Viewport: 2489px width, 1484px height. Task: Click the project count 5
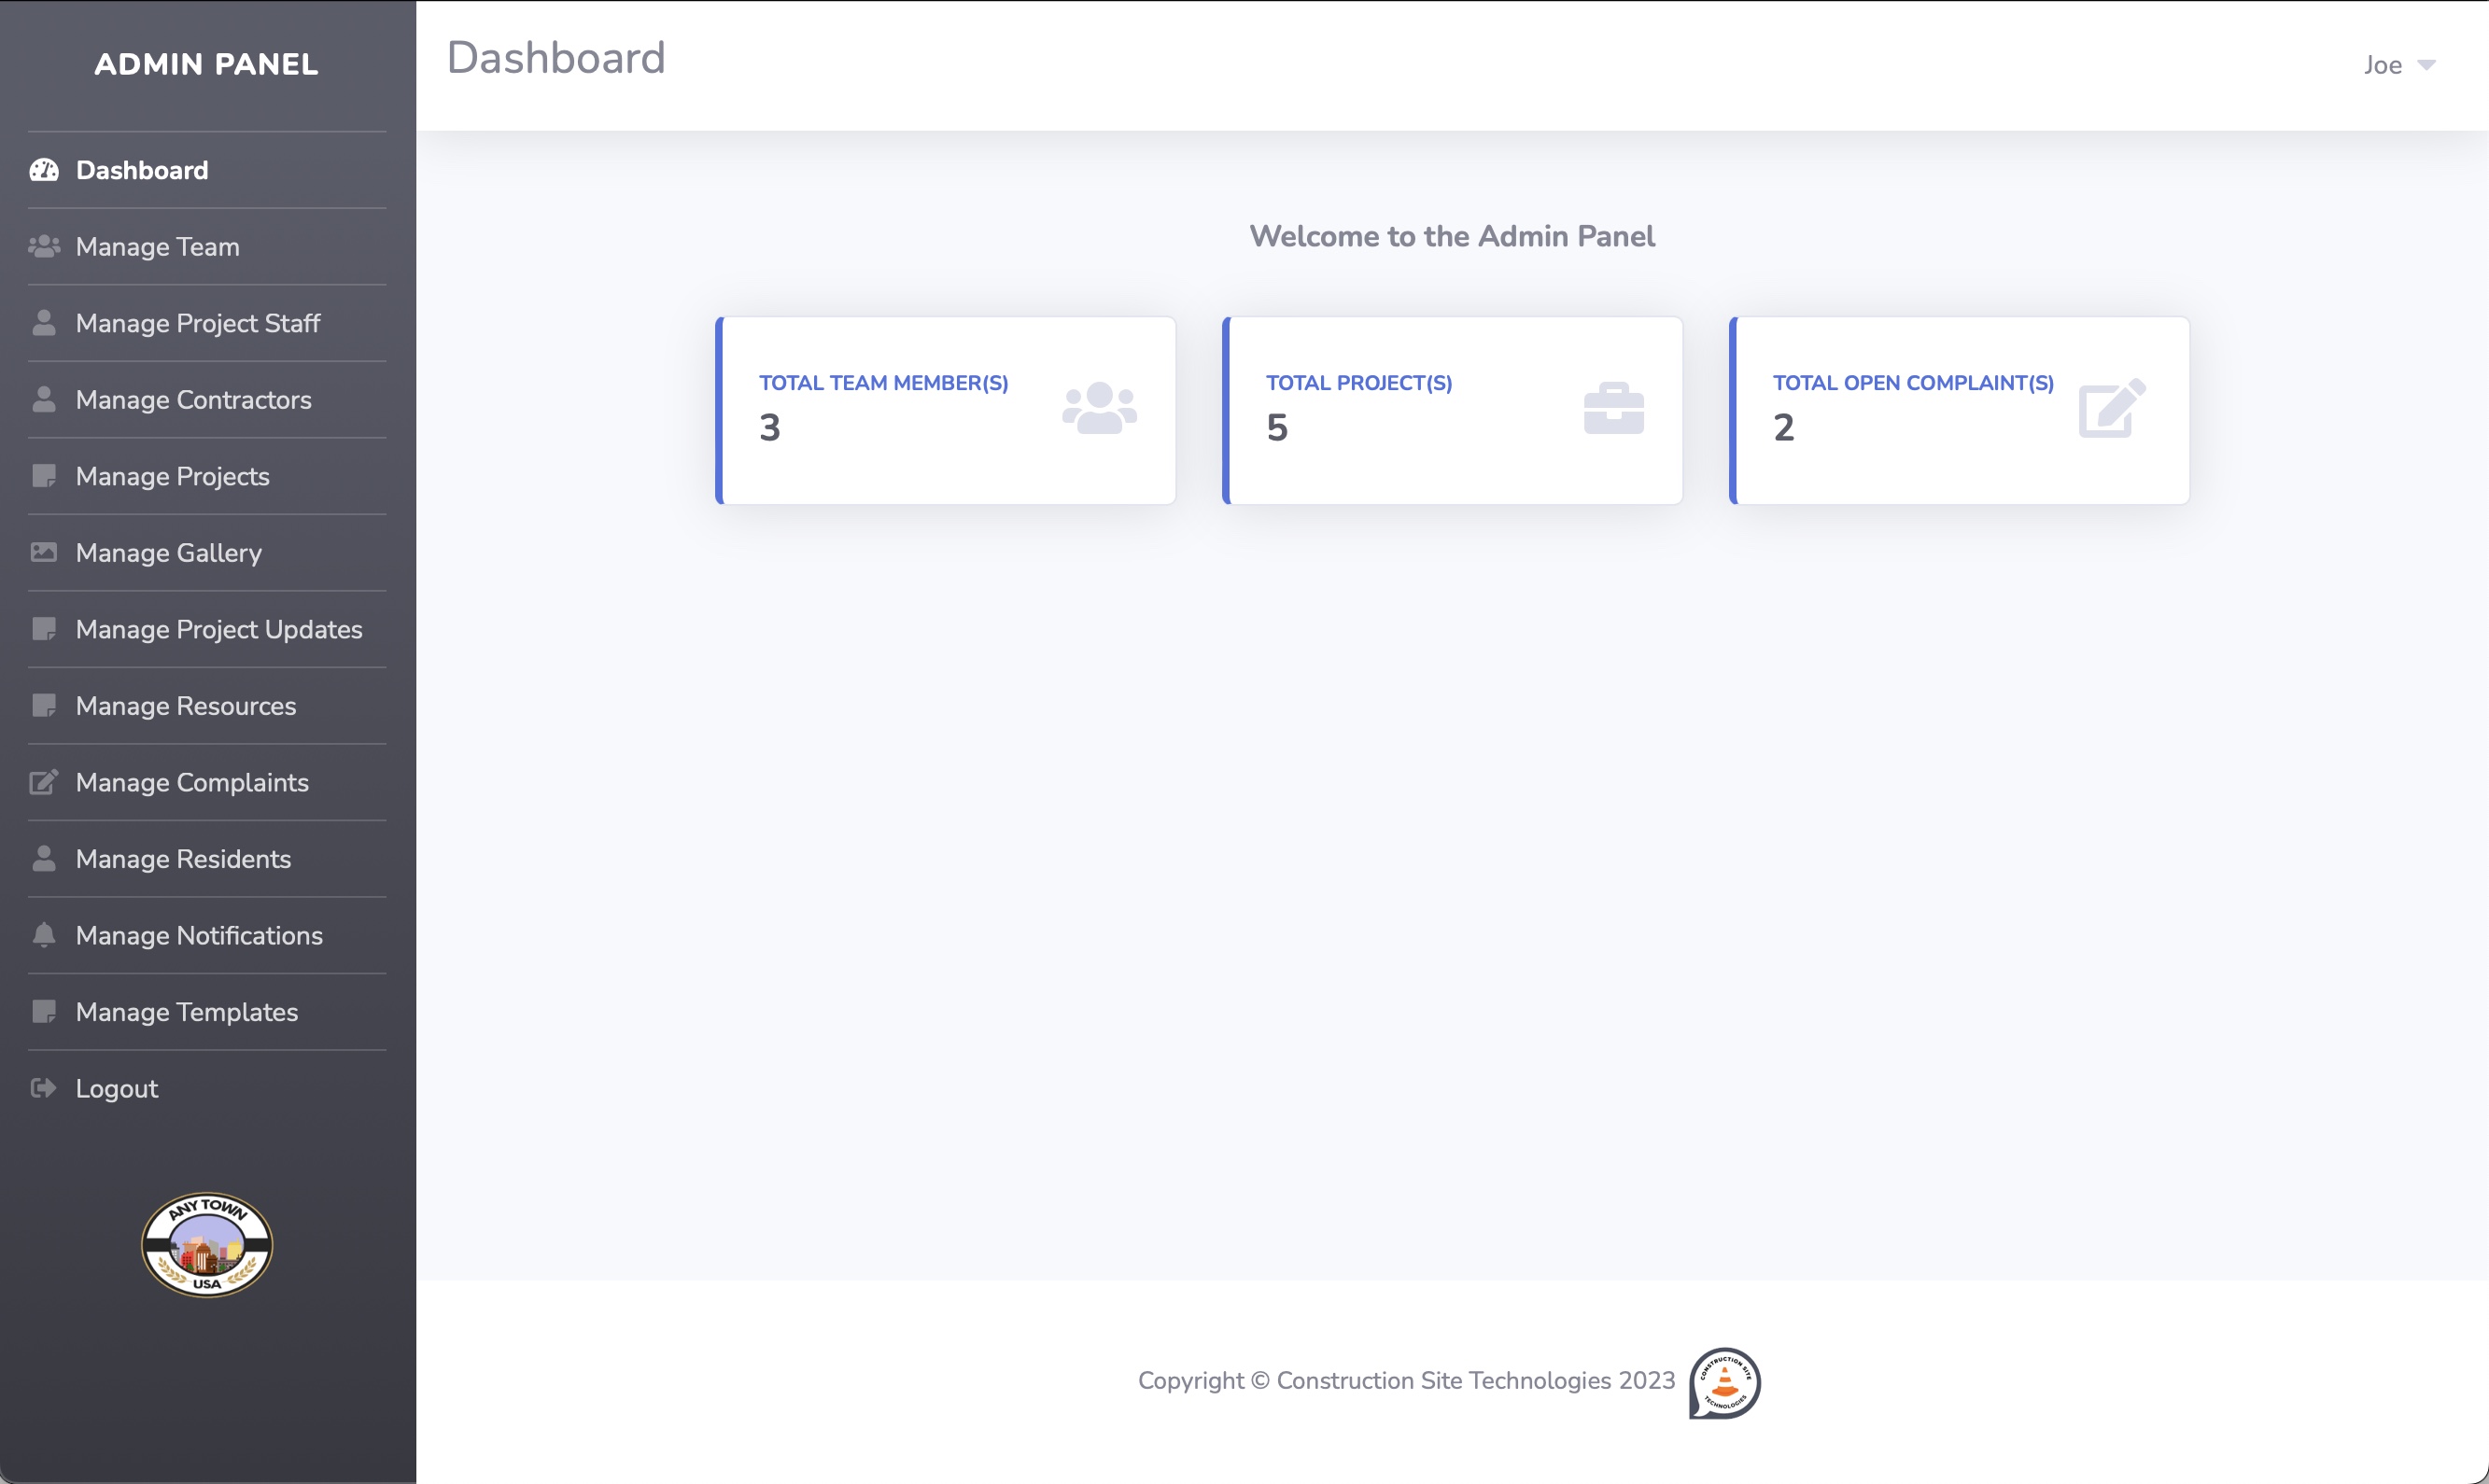[x=1277, y=427]
